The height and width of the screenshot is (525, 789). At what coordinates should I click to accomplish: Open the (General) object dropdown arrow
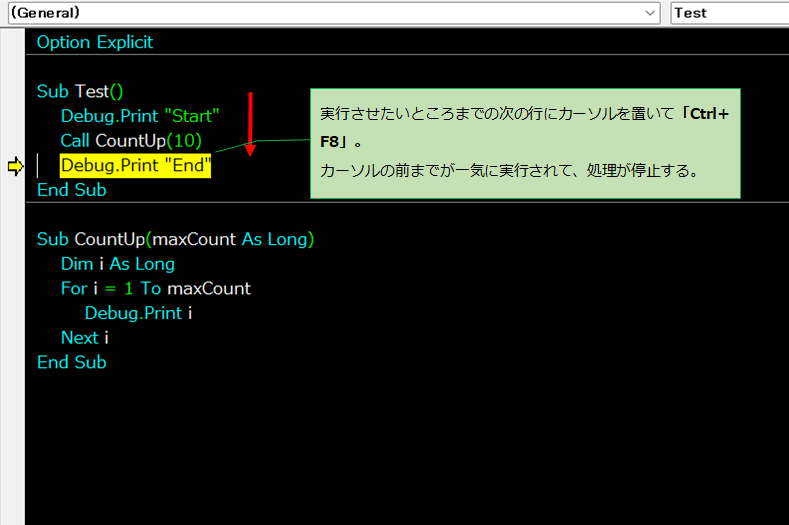pyautogui.click(x=650, y=13)
